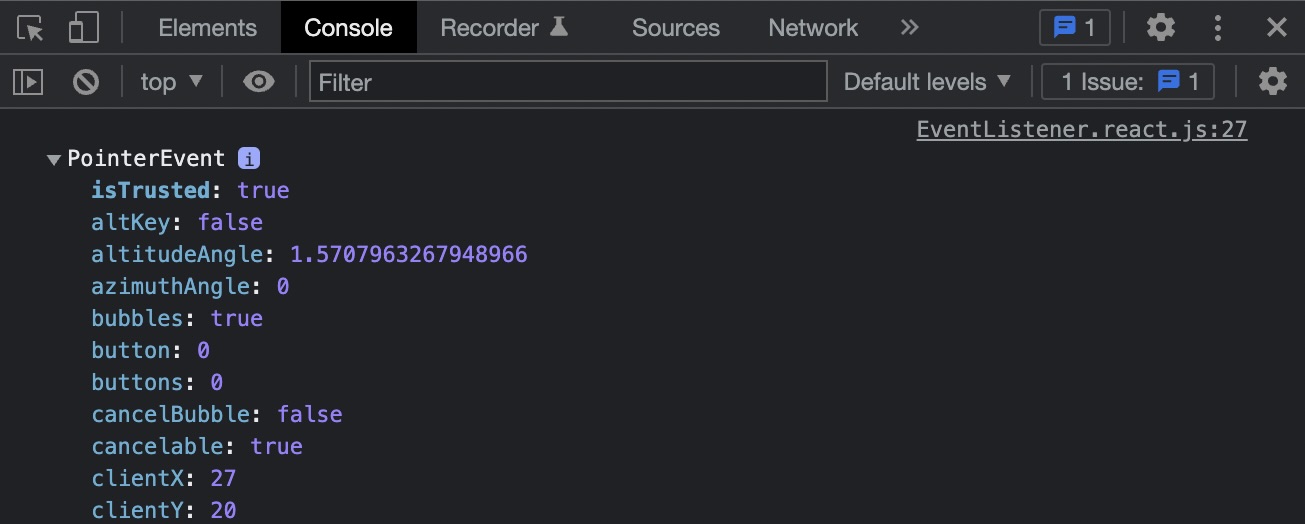Image resolution: width=1305 pixels, height=524 pixels.
Task: Close the DevTools panel
Action: pyautogui.click(x=1276, y=27)
